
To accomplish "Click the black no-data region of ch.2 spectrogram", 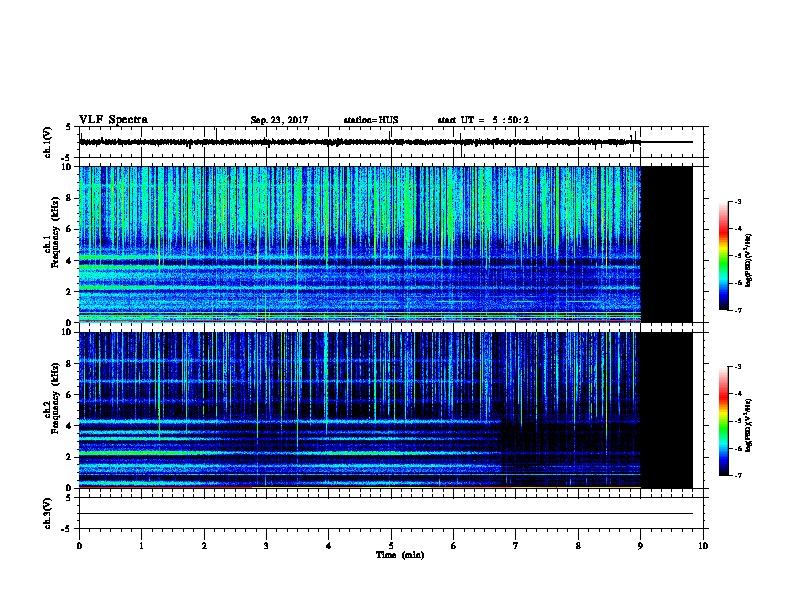I will tap(667, 410).
